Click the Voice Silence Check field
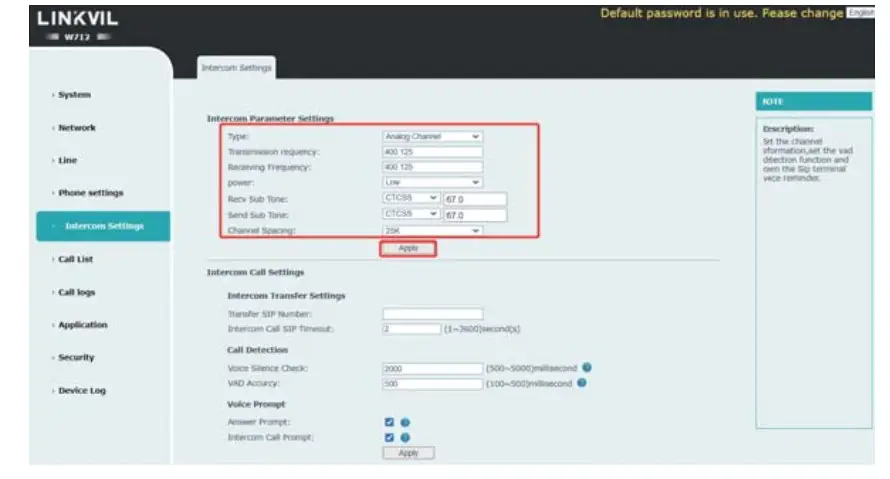The height and width of the screenshot is (479, 890). (x=433, y=368)
